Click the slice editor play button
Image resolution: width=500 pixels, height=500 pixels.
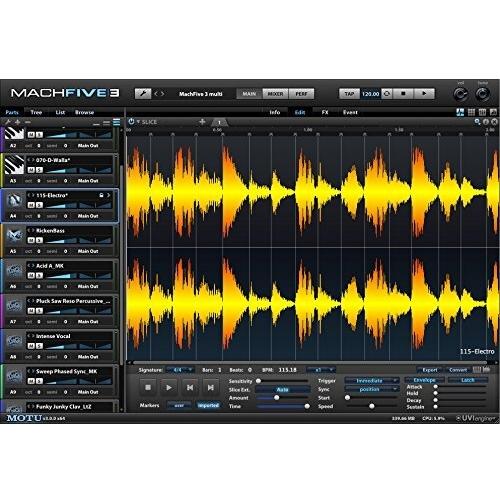(x=169, y=388)
